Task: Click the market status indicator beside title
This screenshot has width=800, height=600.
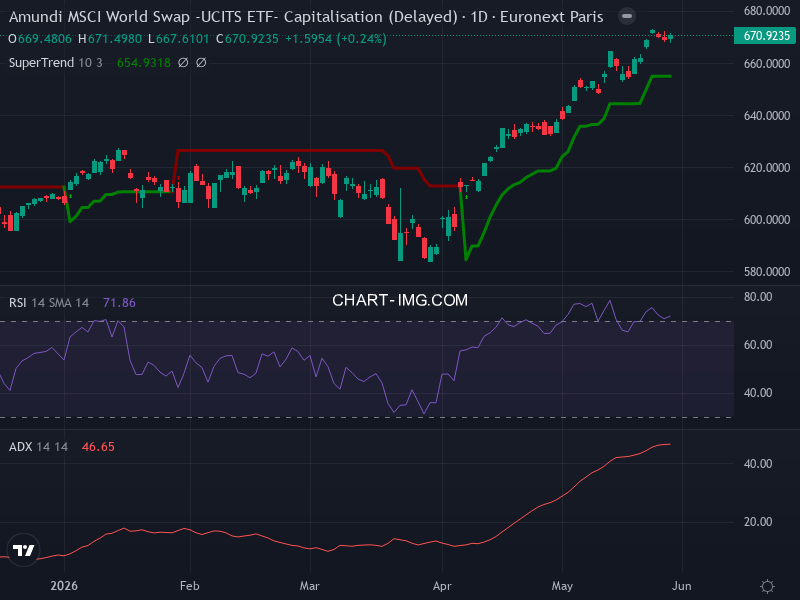Action: [x=627, y=16]
